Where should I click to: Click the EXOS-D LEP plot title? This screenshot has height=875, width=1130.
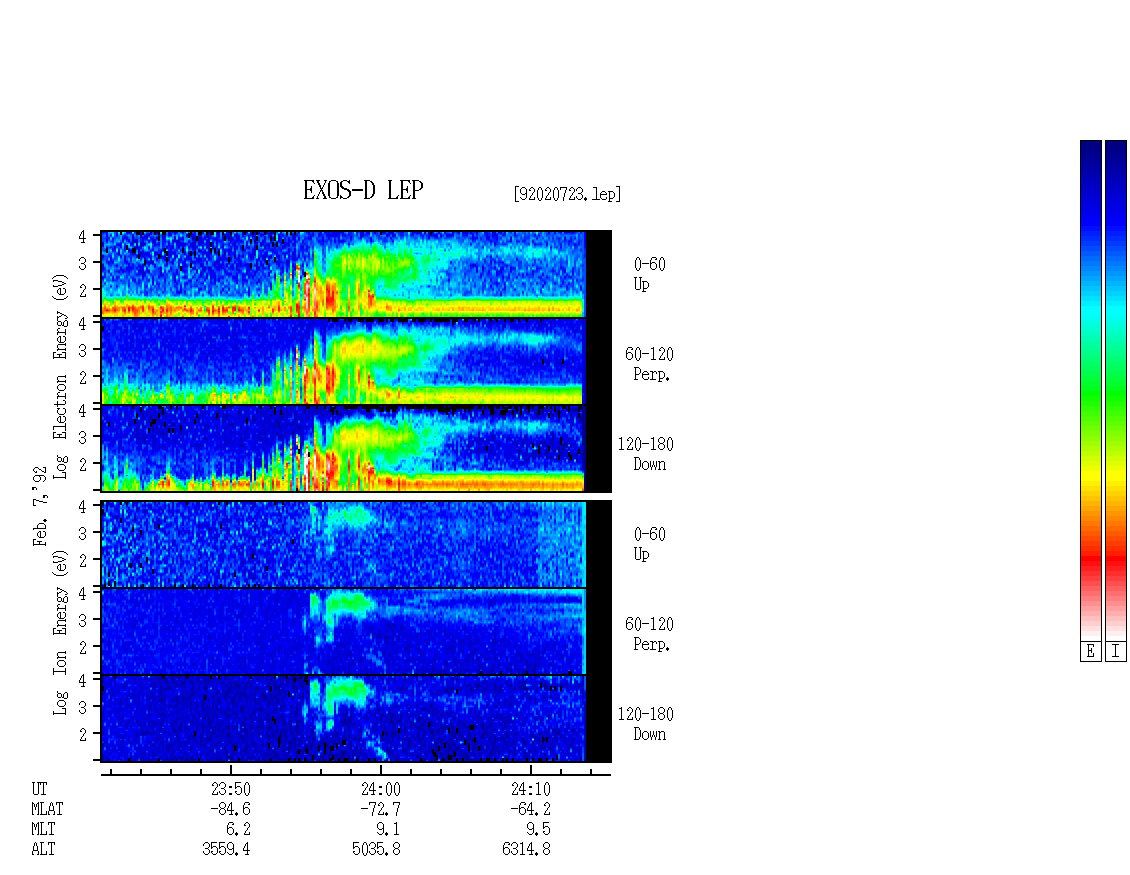362,190
